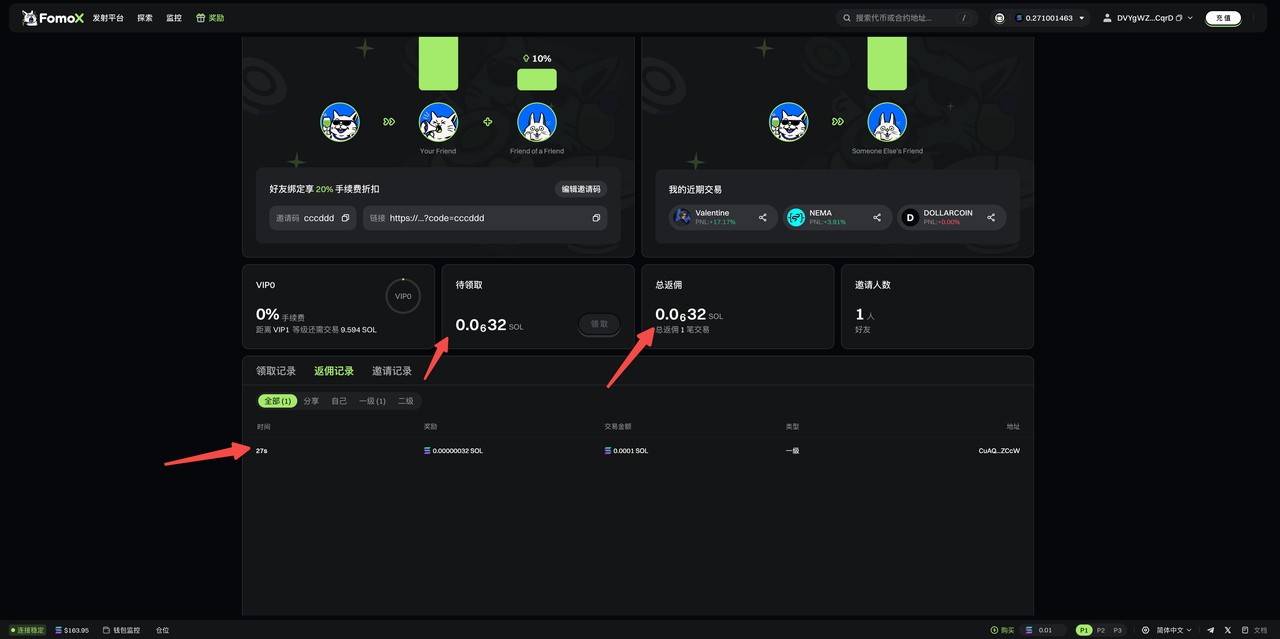Screen dimensions: 1280x639
Task: Switch to the P2 preset
Action: [x=1101, y=630]
